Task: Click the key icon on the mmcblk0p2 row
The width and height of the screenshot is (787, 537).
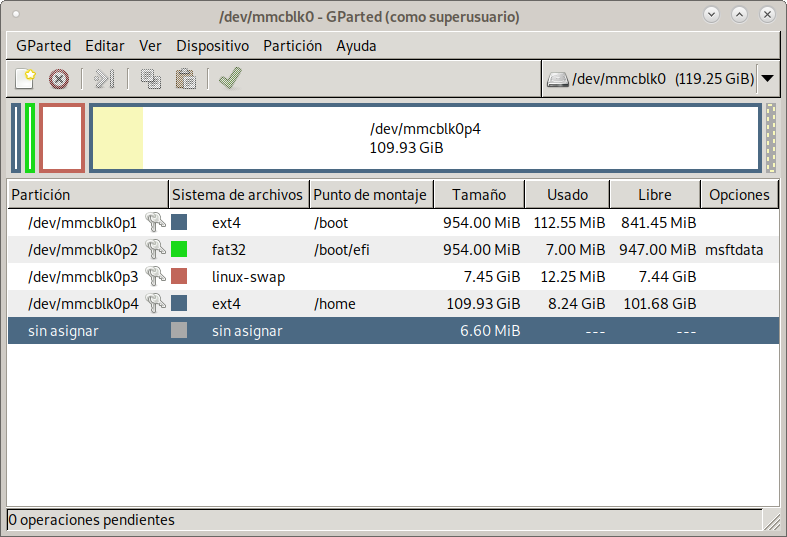Action: 156,249
